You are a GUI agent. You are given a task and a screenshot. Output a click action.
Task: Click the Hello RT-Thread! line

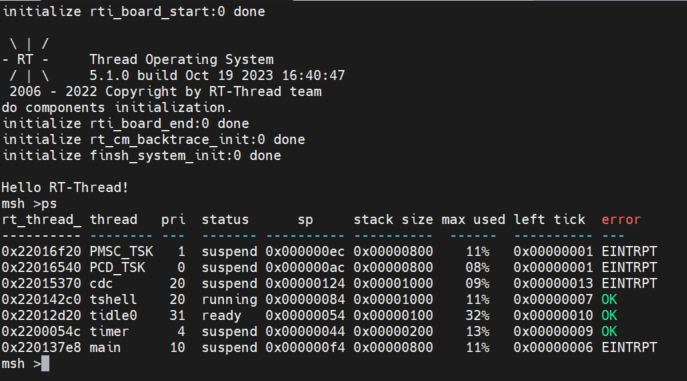(x=65, y=187)
